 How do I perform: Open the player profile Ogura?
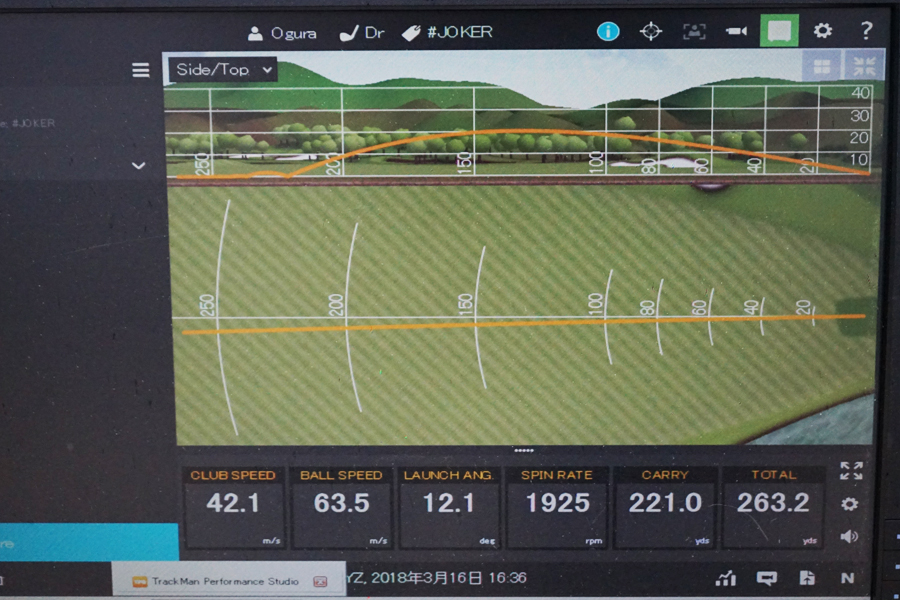(x=282, y=33)
